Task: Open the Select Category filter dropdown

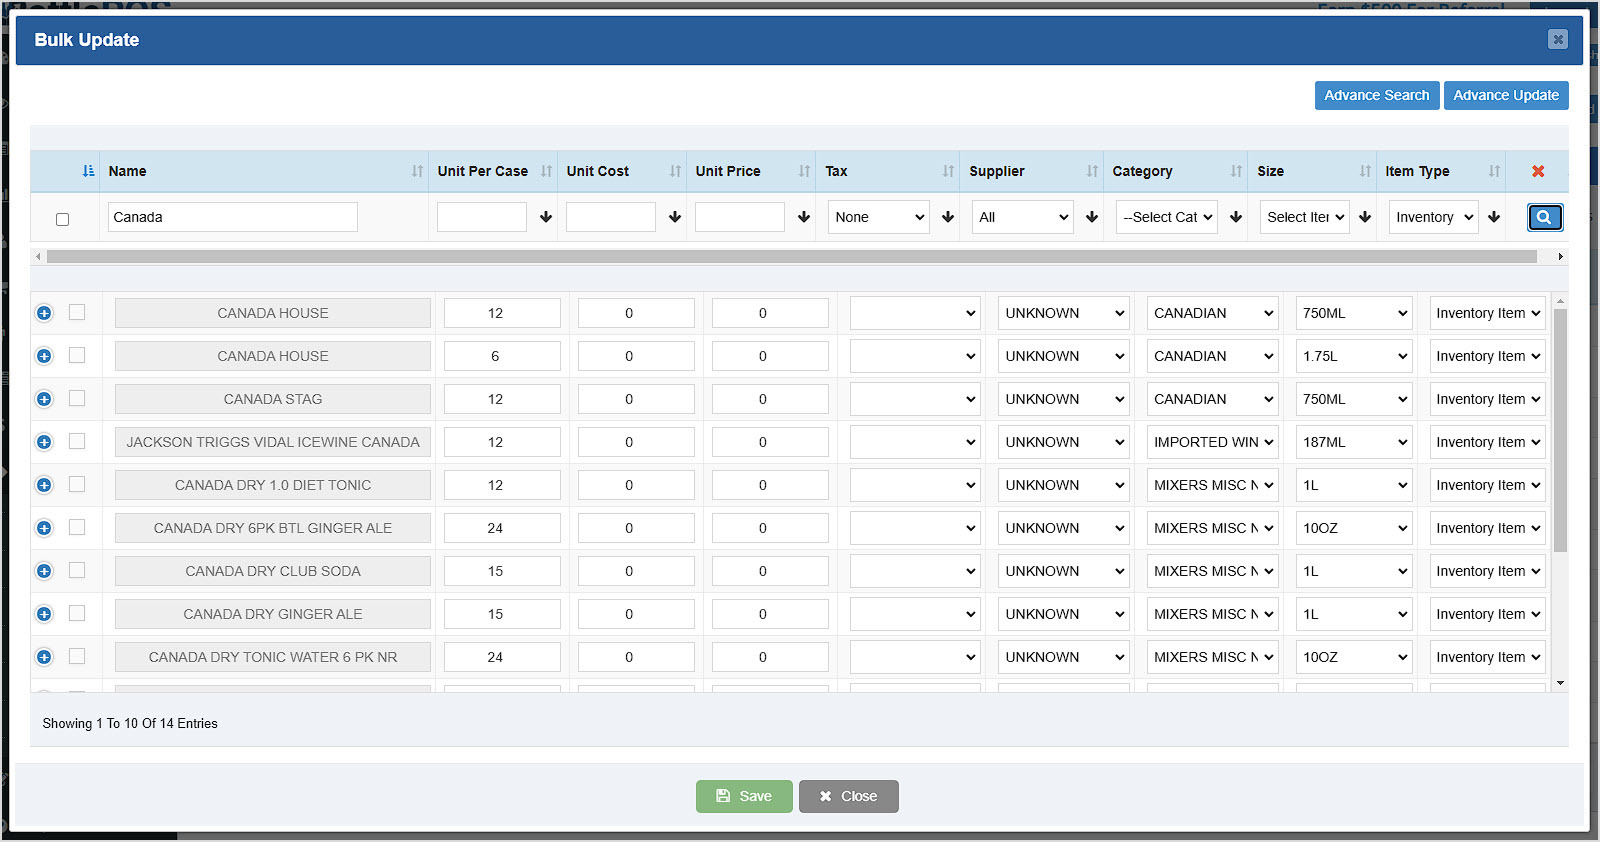Action: (x=1167, y=217)
